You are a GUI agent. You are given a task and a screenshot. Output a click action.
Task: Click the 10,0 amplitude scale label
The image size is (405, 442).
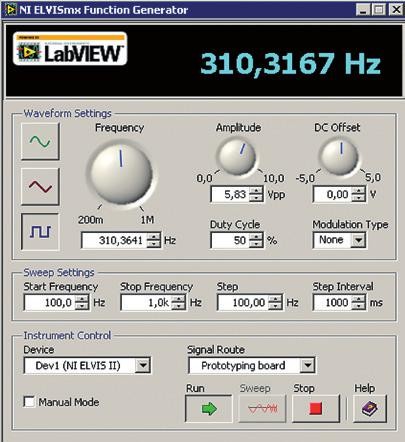pyautogui.click(x=274, y=179)
